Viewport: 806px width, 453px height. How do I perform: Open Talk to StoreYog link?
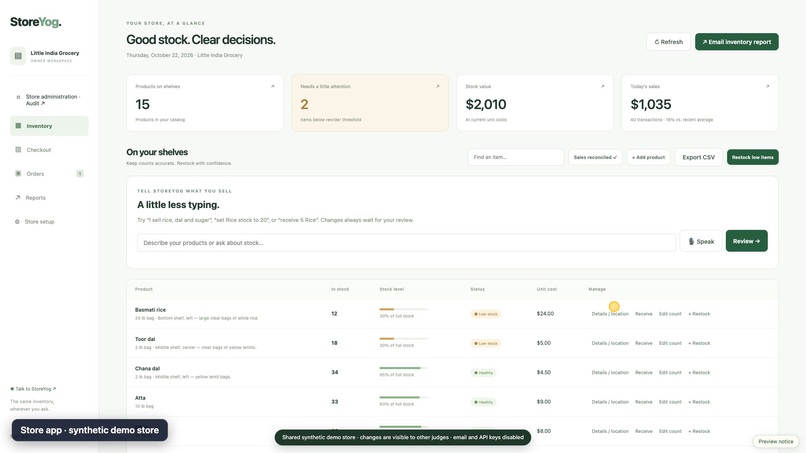click(x=33, y=389)
